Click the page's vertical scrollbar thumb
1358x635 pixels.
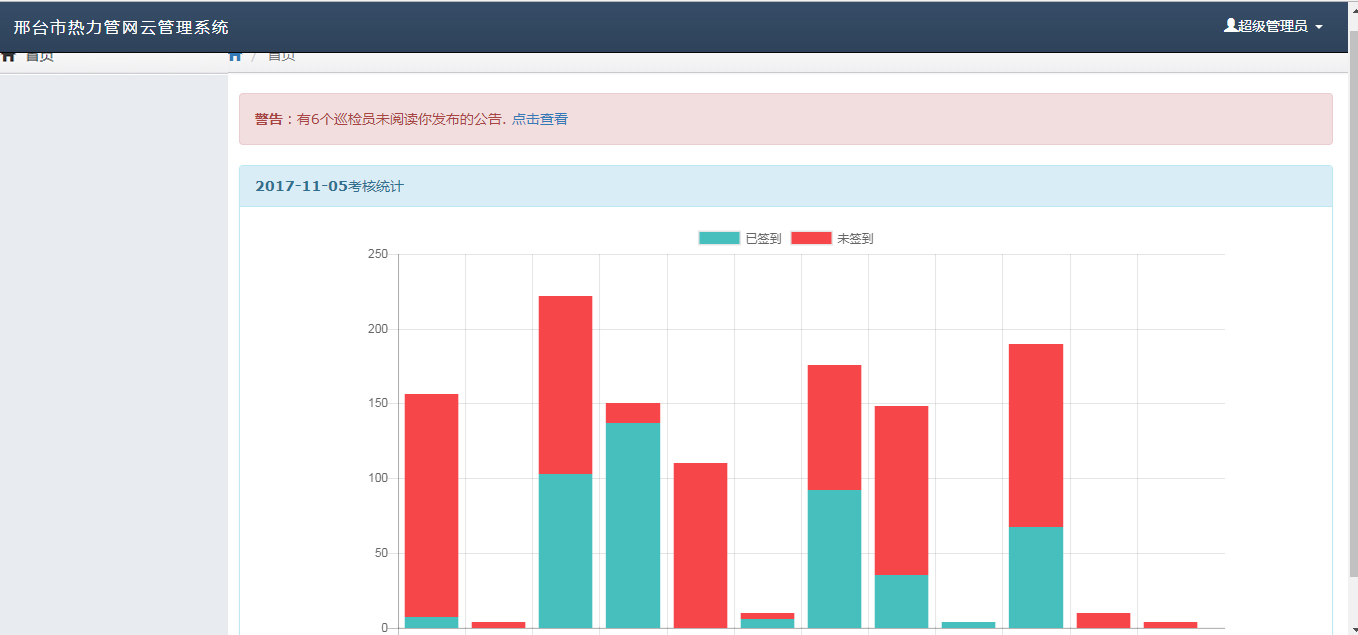[x=1353, y=300]
